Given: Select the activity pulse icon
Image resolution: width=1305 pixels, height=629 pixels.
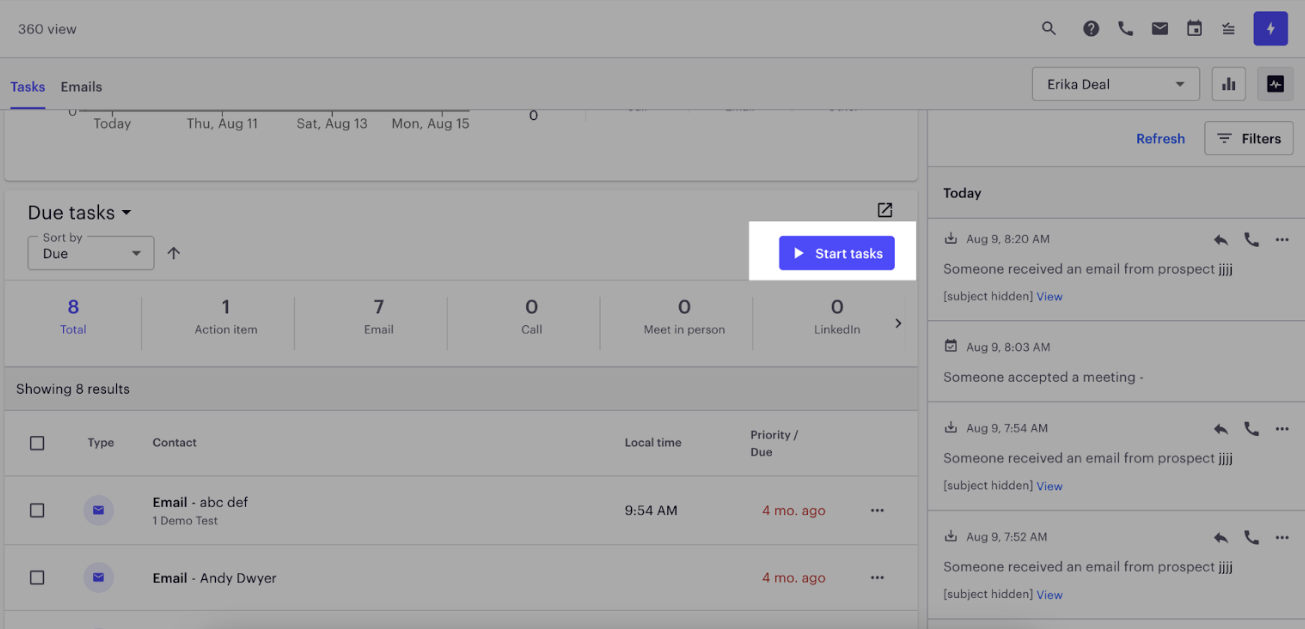Looking at the screenshot, I should 1275,84.
